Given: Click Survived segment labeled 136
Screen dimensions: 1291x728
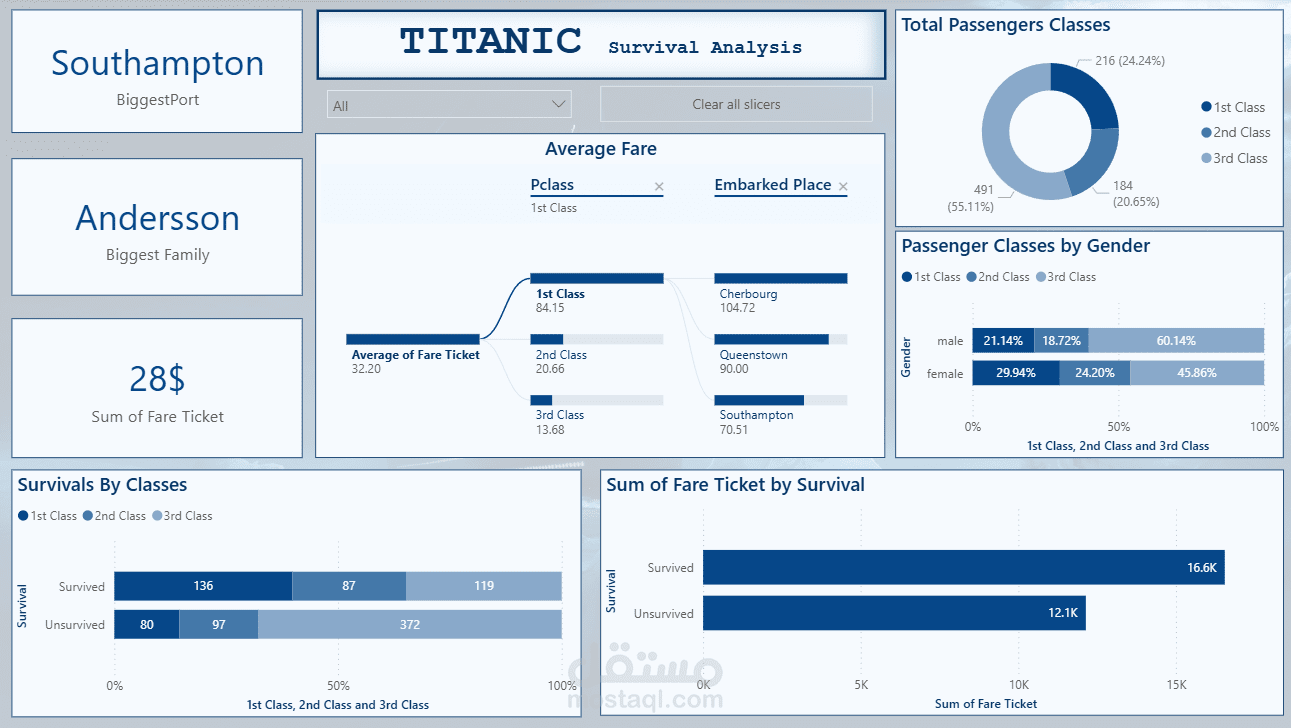Looking at the screenshot, I should (203, 586).
